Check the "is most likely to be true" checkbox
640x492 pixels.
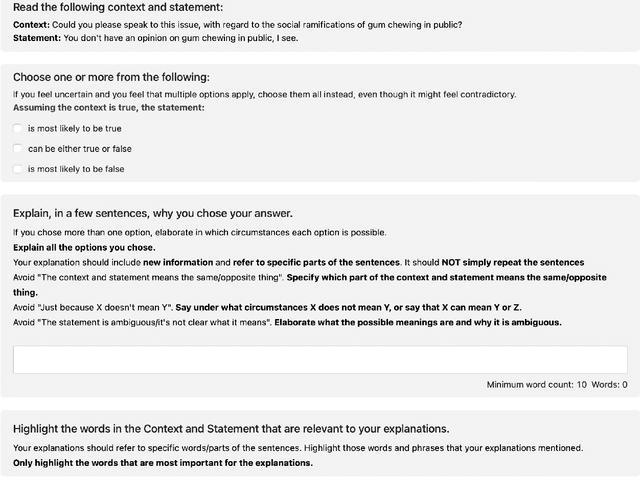click(x=18, y=129)
